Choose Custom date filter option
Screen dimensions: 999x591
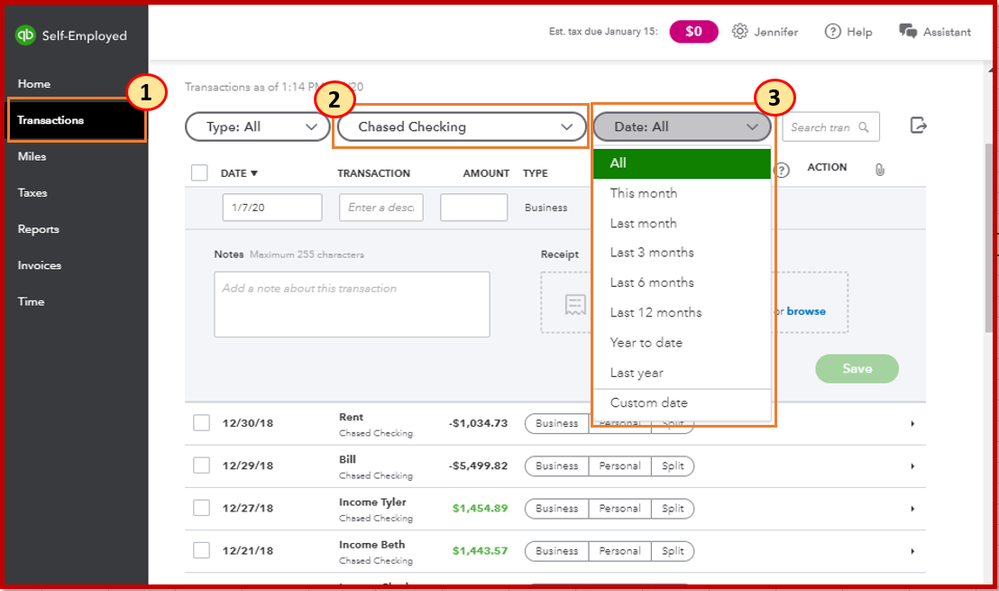(x=682, y=402)
